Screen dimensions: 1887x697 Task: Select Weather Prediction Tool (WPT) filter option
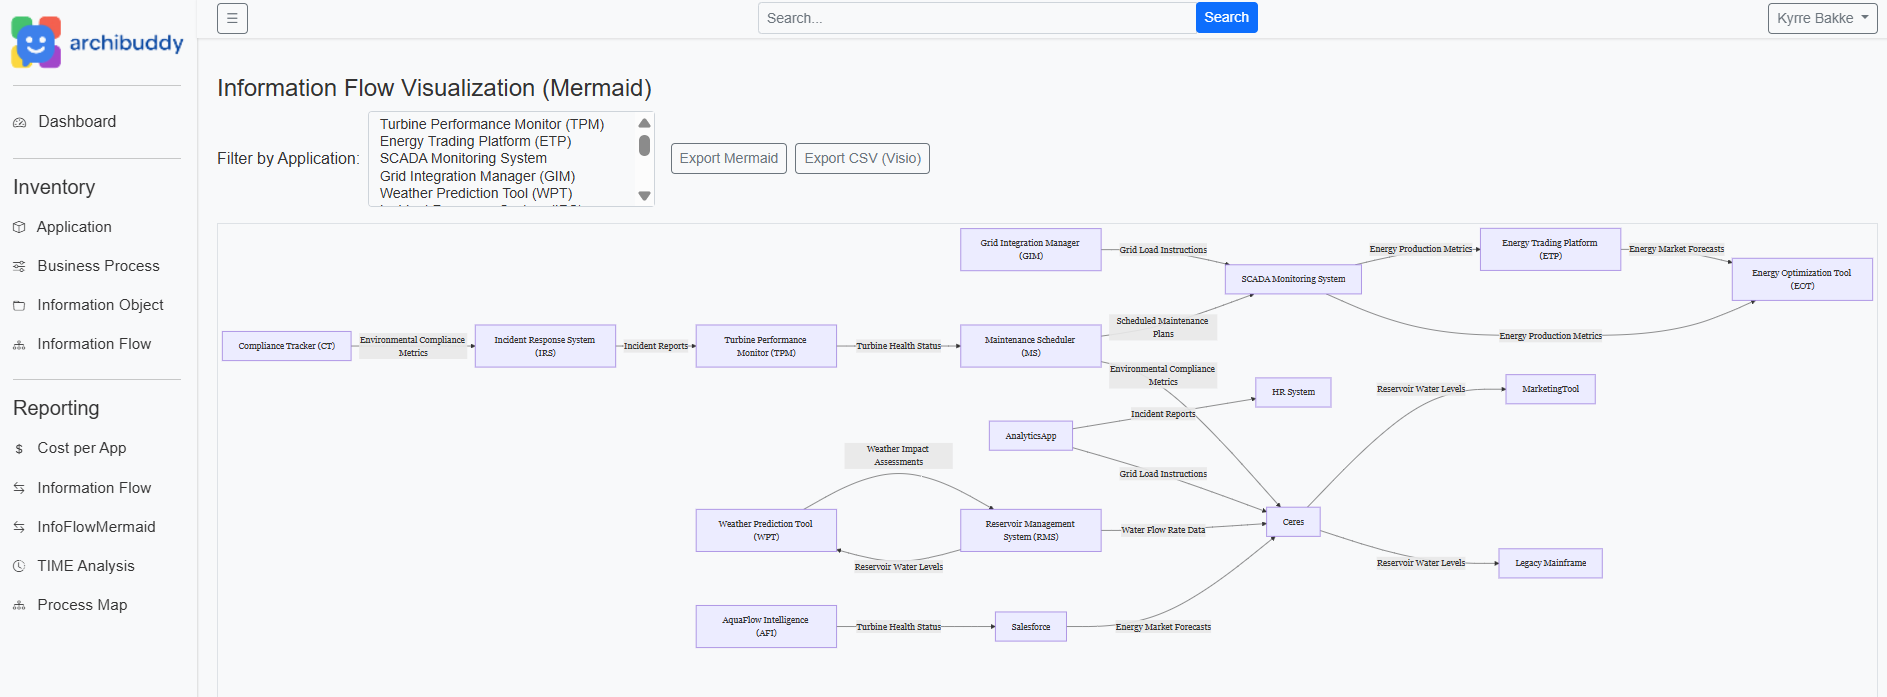click(476, 193)
